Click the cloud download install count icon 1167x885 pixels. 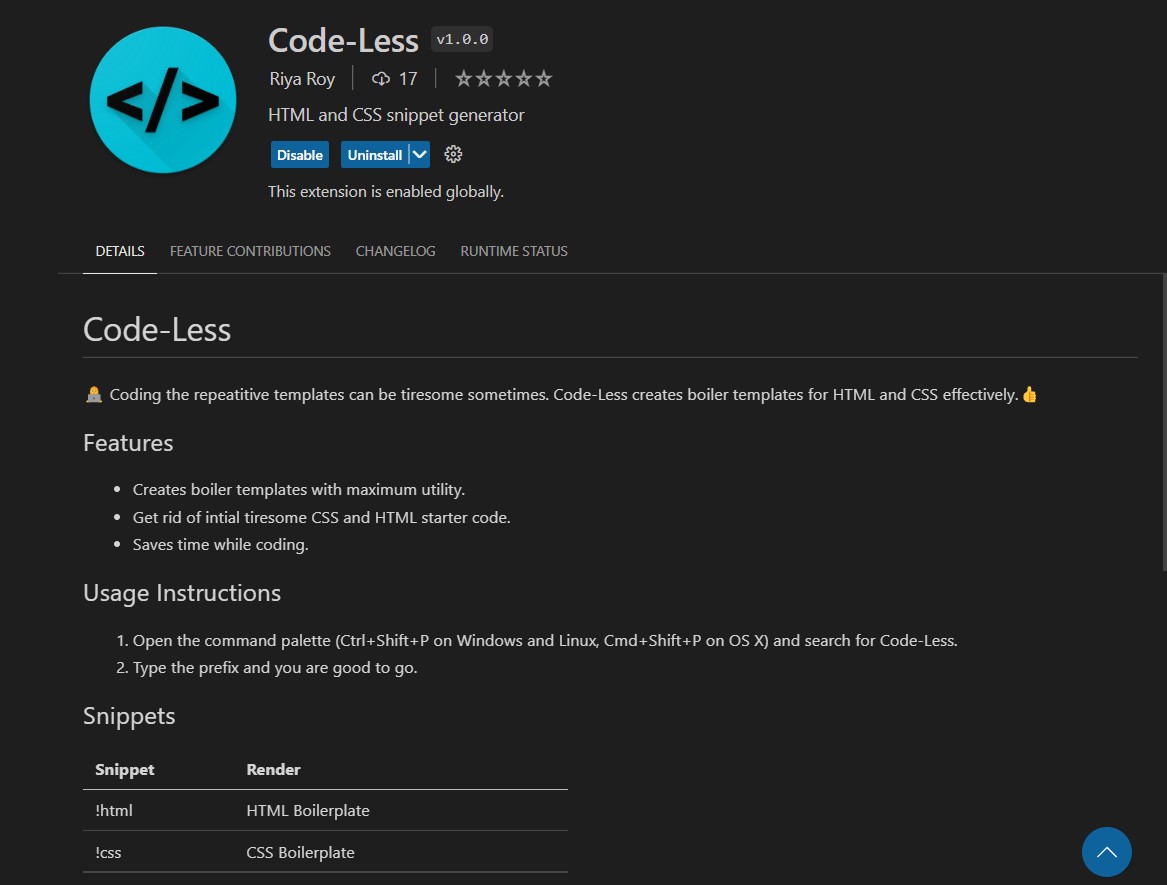coord(381,79)
